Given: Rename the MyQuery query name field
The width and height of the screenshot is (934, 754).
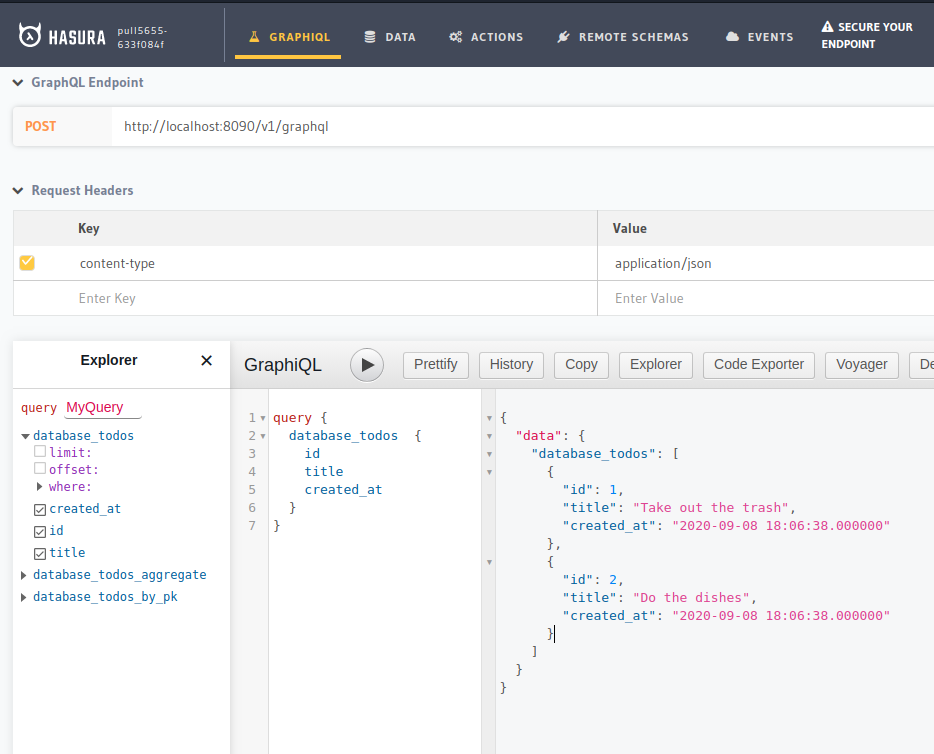Looking at the screenshot, I should pos(102,407).
